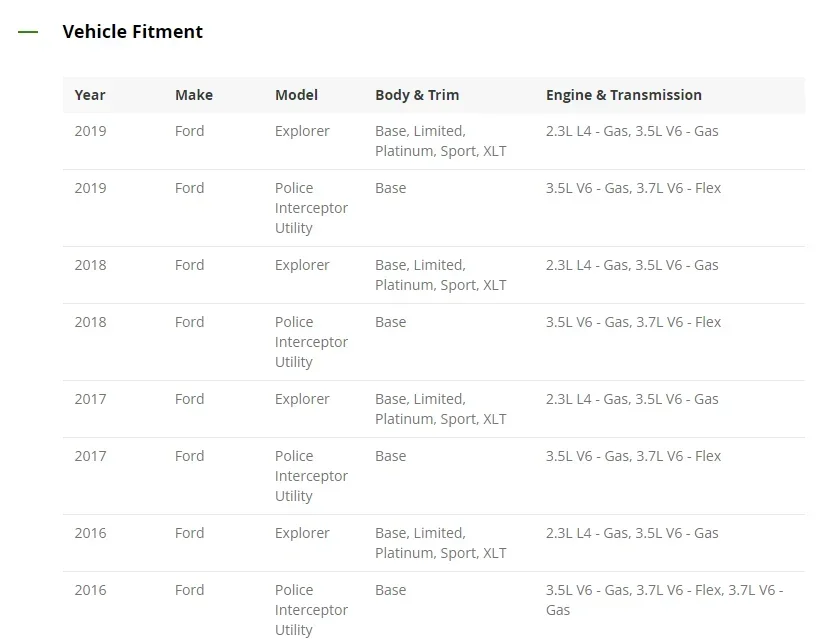Click the Base trim in the 2017 Police Interceptor row
The height and width of the screenshot is (640, 825).
(x=391, y=456)
